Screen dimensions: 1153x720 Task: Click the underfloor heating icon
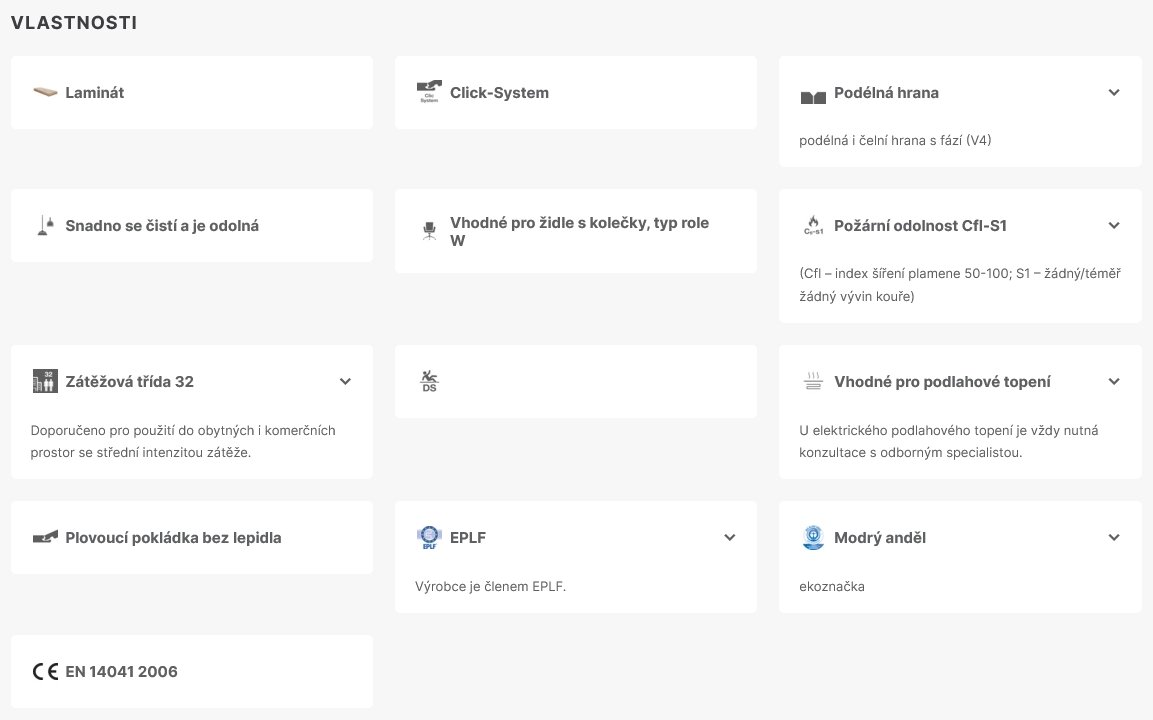(813, 381)
